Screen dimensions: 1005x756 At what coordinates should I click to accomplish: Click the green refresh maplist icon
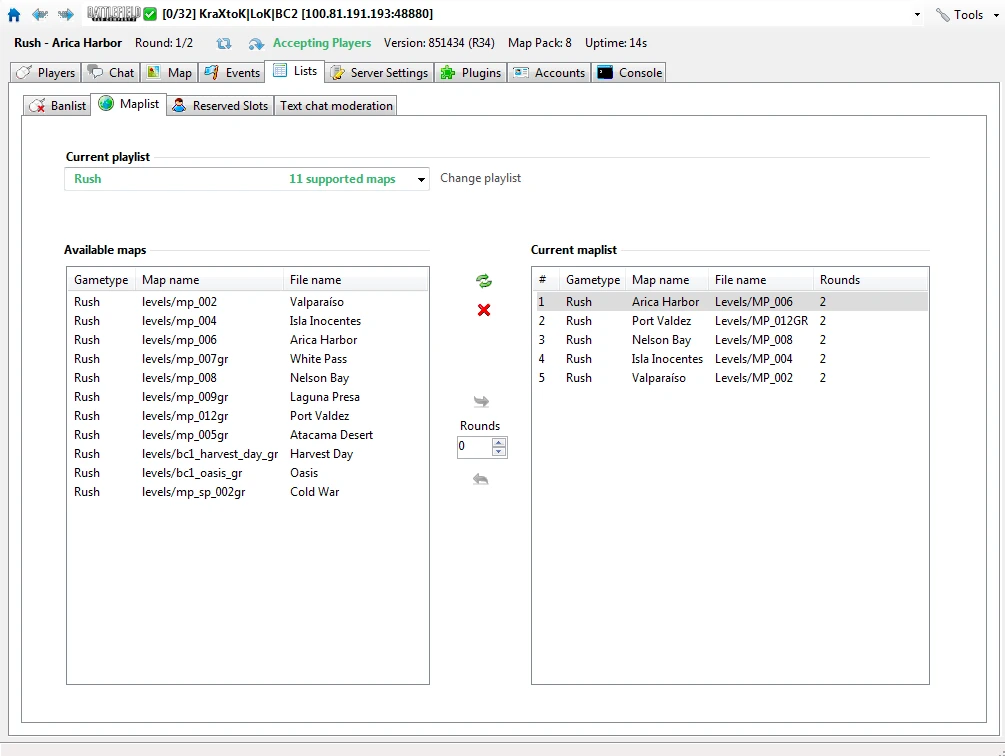(484, 281)
